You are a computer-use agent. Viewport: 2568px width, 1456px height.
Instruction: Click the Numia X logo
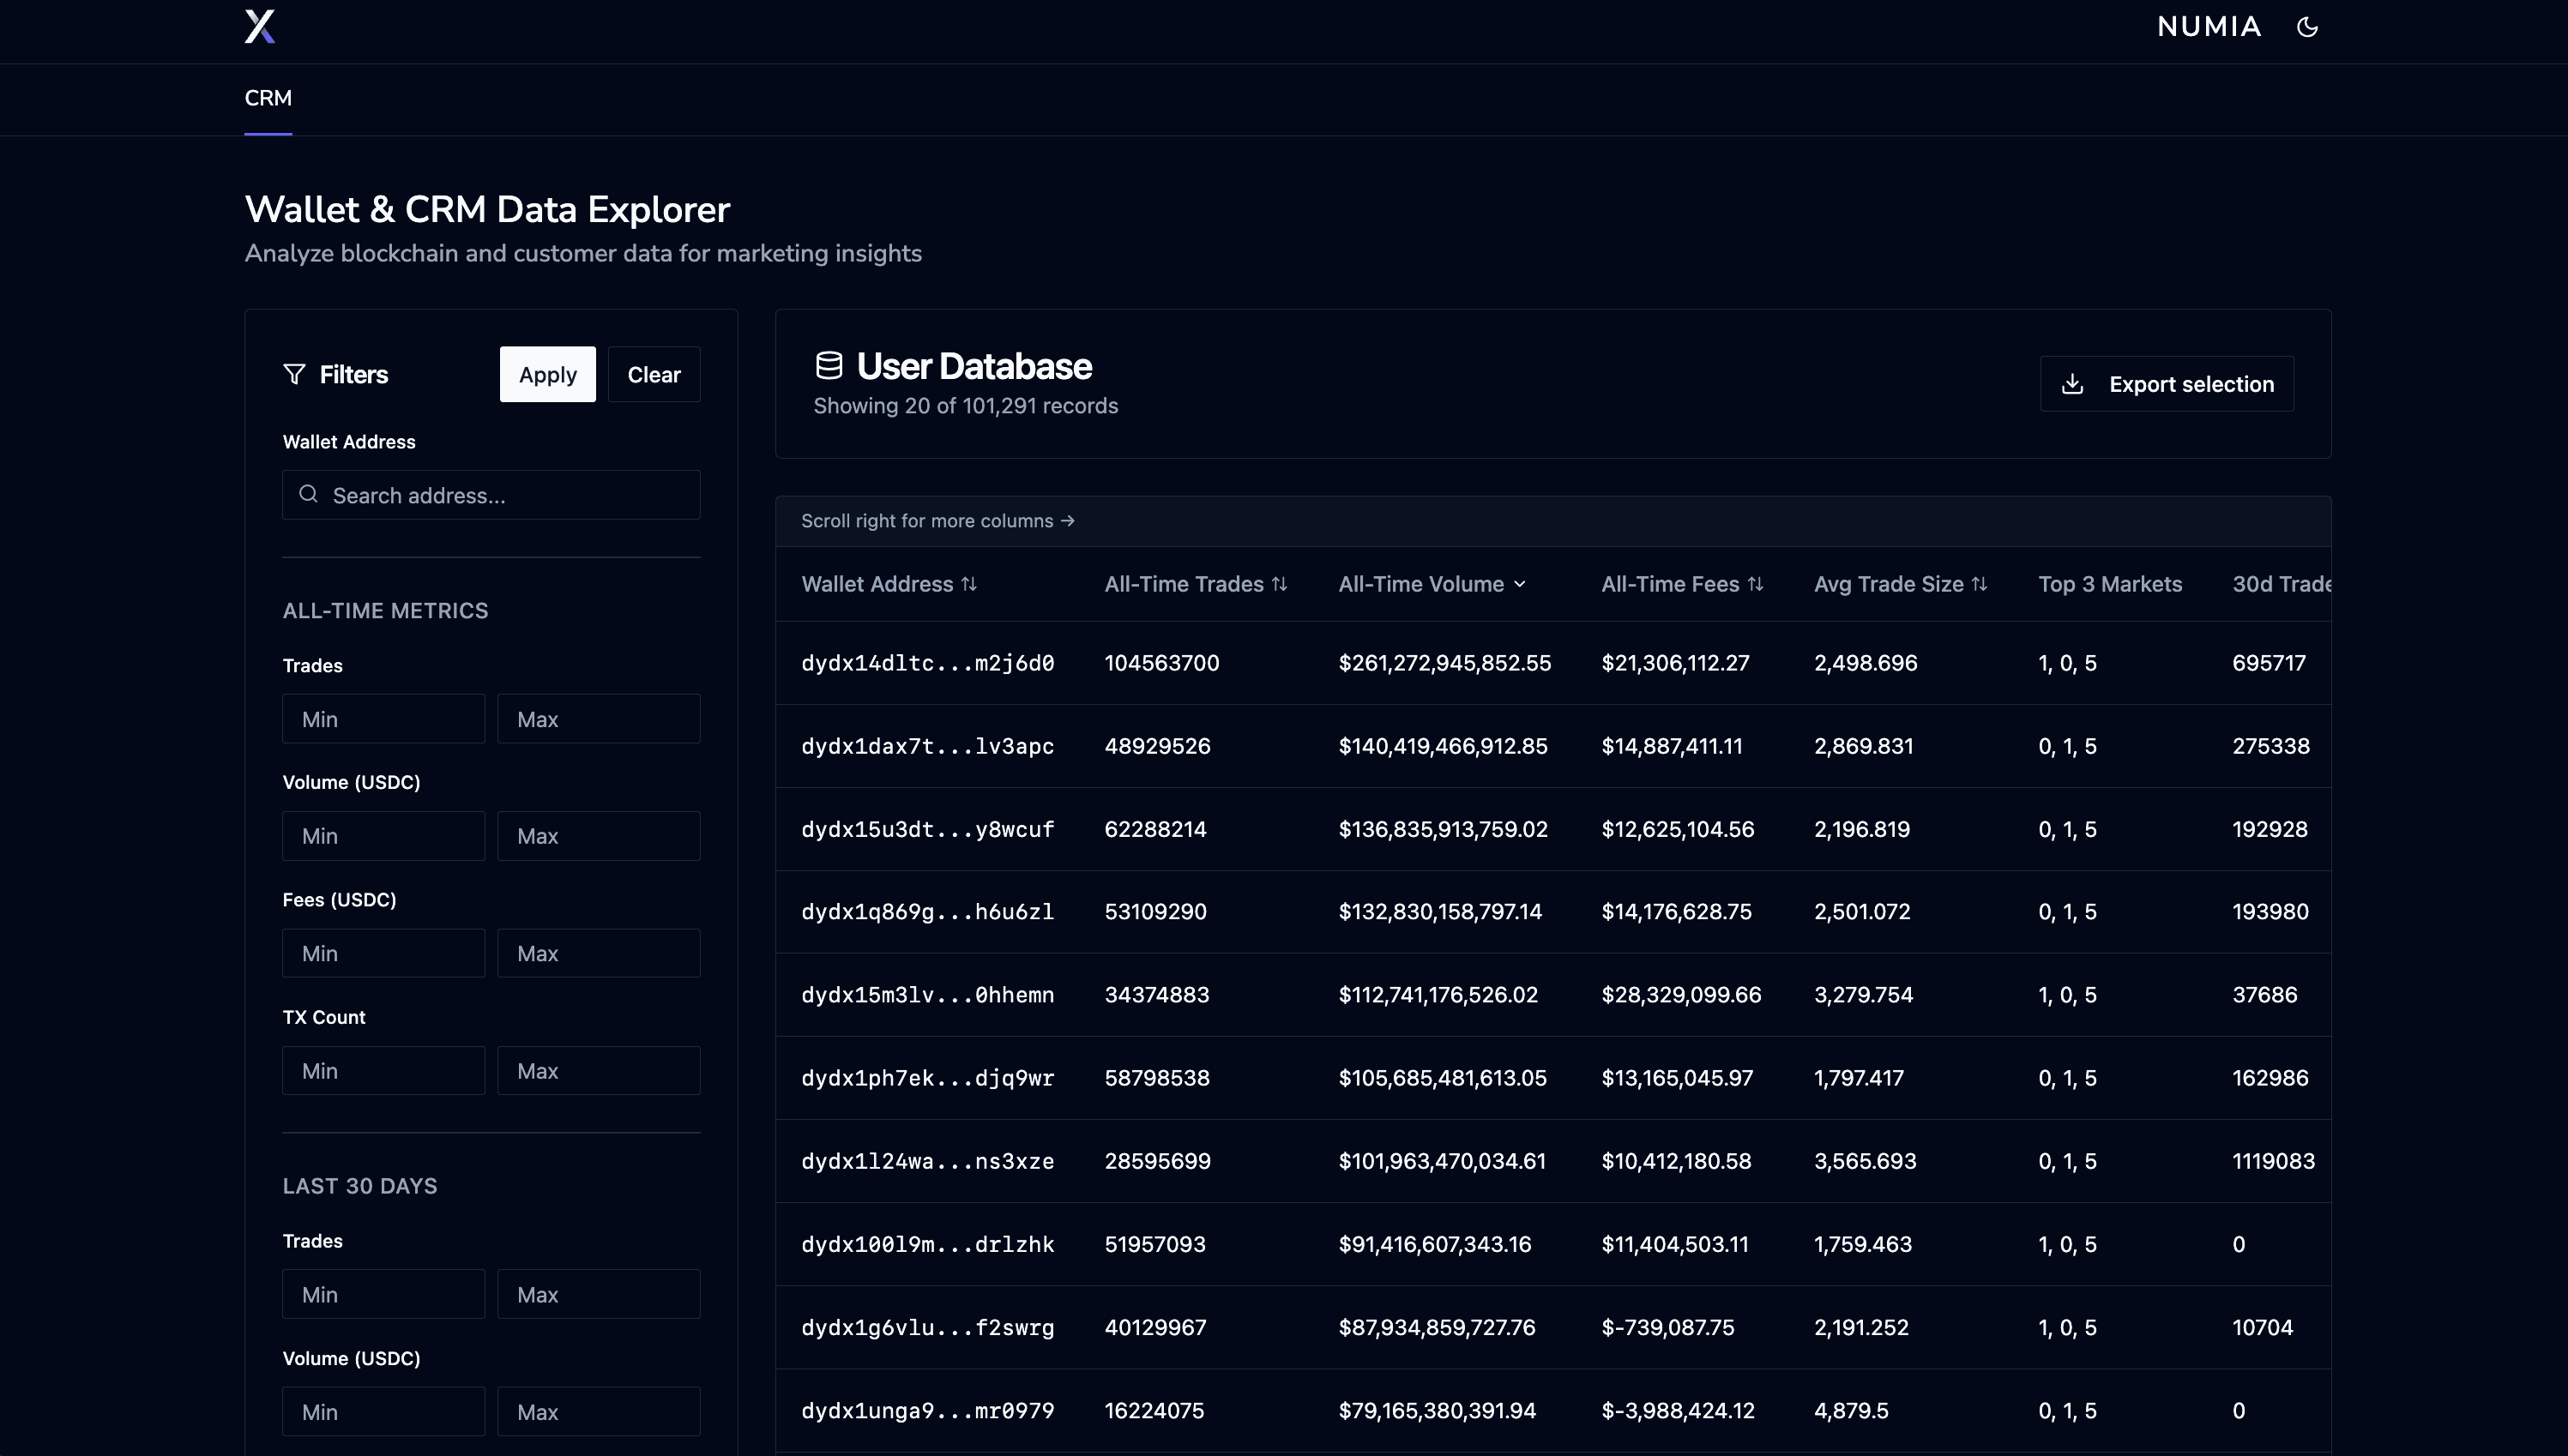259,27
